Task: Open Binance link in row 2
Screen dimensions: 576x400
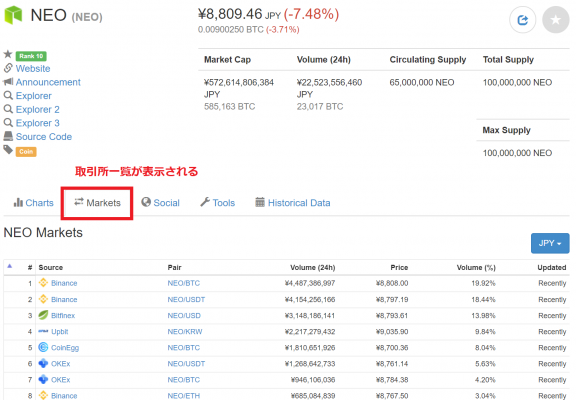Action: point(64,300)
